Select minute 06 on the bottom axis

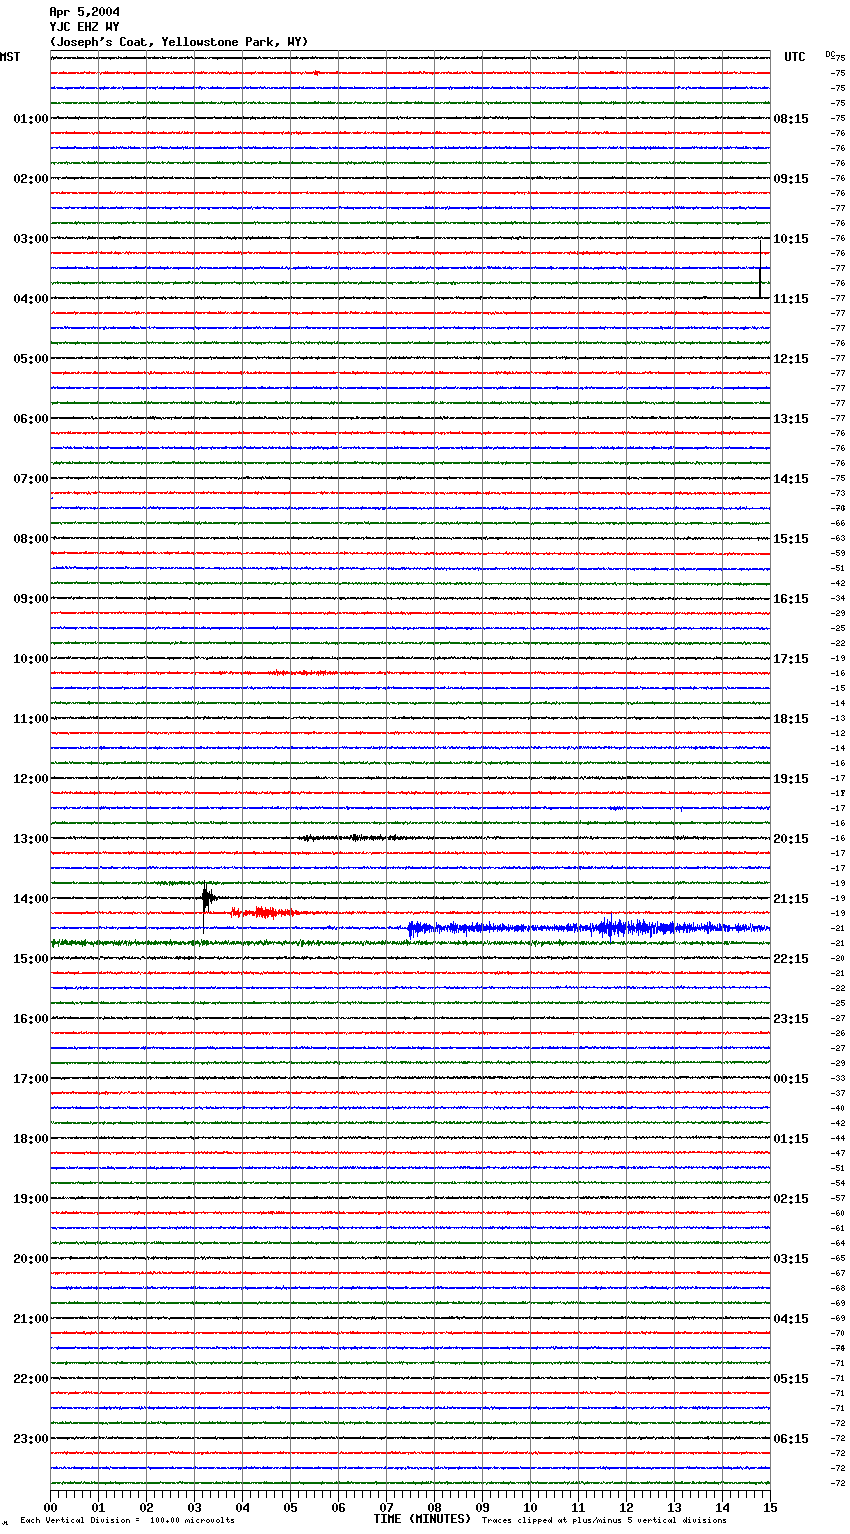338,1506
